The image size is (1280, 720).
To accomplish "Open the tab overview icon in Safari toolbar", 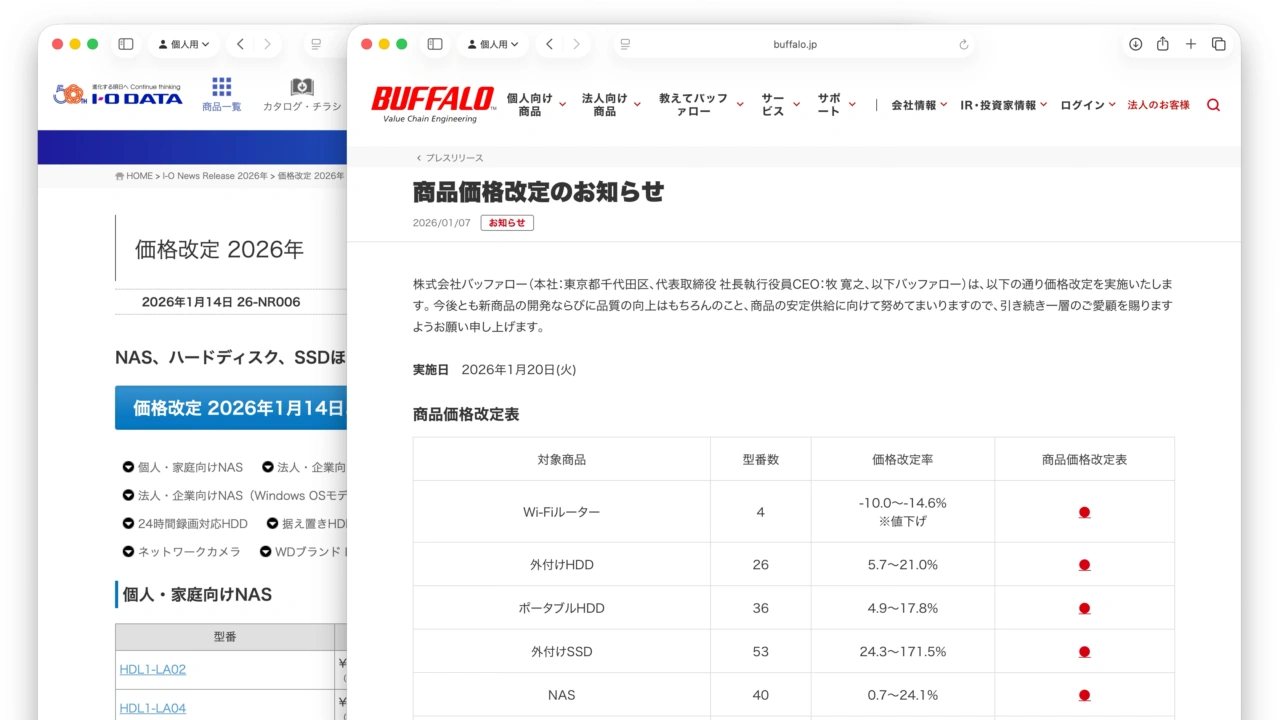I will 1218,44.
